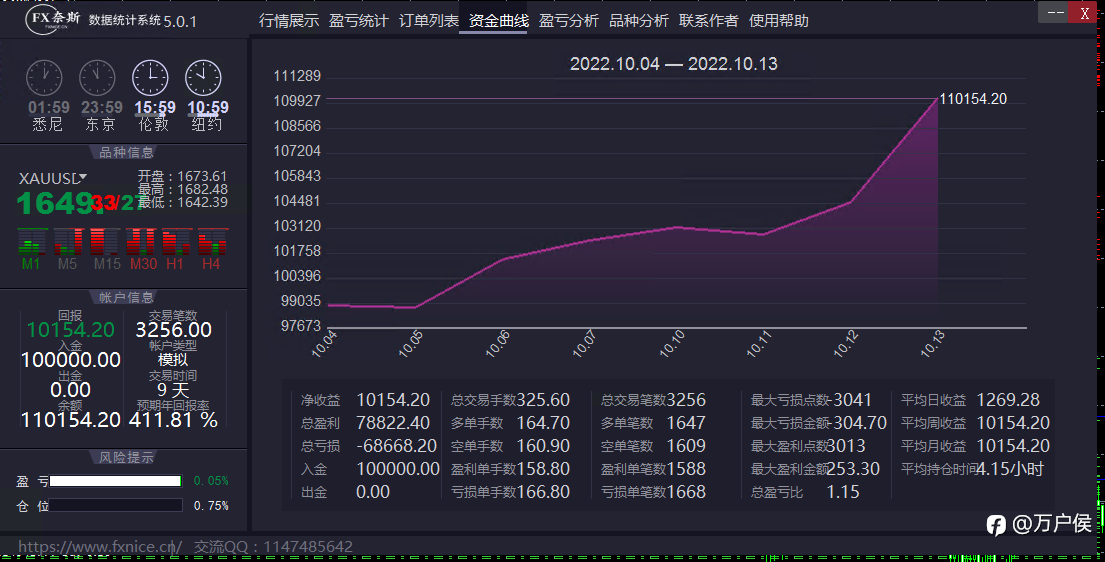
Task: Click the 空单笔数 value 1609
Action: coord(686,446)
